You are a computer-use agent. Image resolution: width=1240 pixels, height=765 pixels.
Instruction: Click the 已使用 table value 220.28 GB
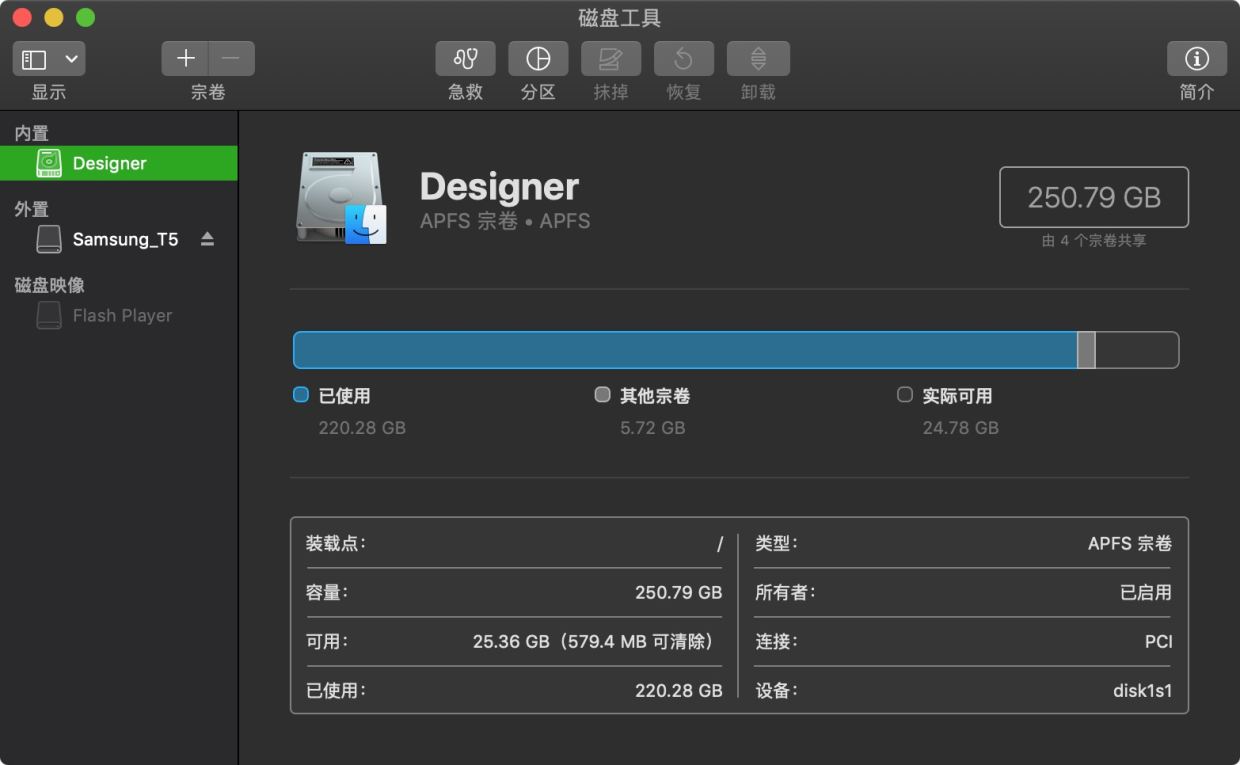pyautogui.click(x=679, y=691)
